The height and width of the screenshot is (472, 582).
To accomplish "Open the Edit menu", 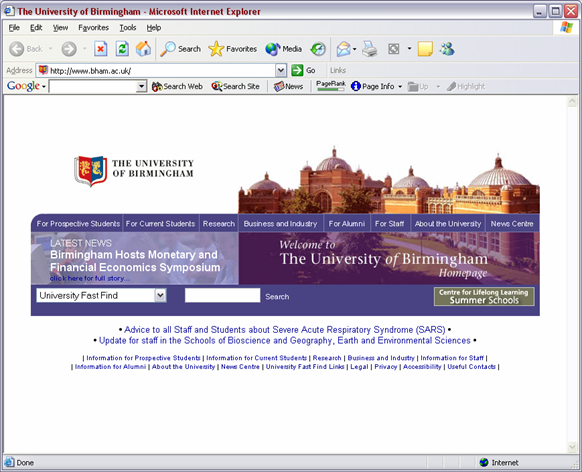I will (36, 27).
